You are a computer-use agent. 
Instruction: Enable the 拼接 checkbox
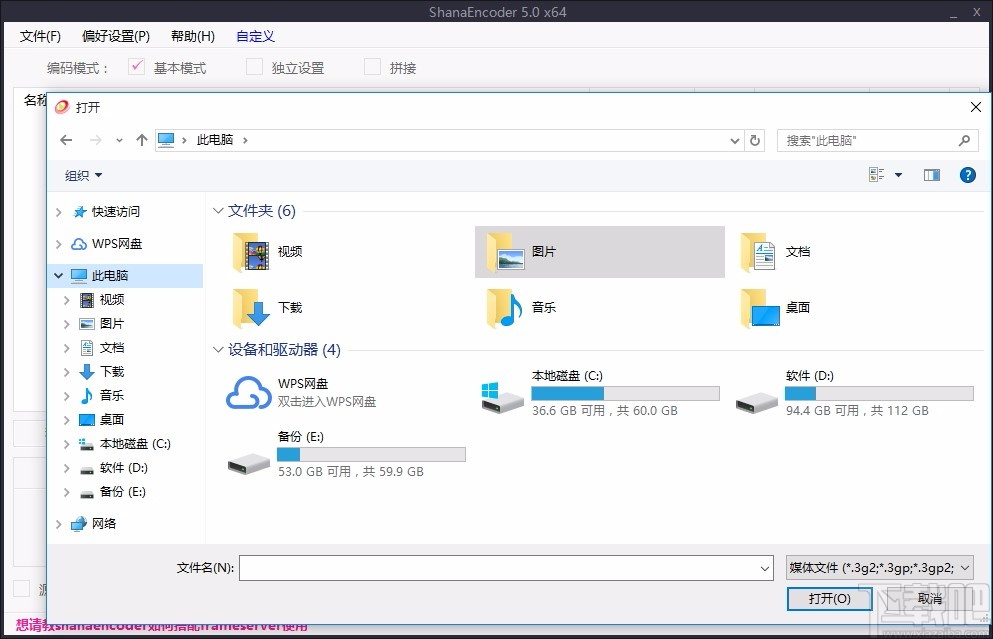coord(371,66)
